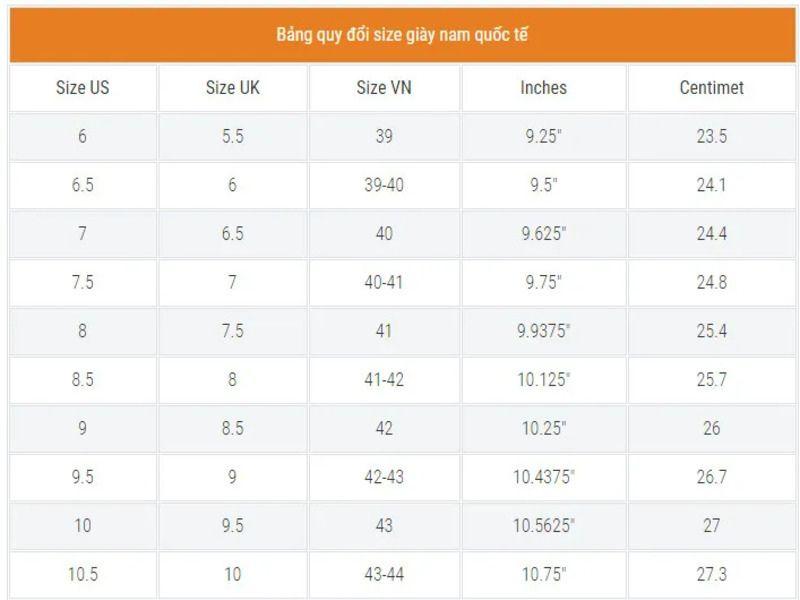Click the 9.25" inches cell
The height and width of the screenshot is (600, 800).
(x=543, y=137)
